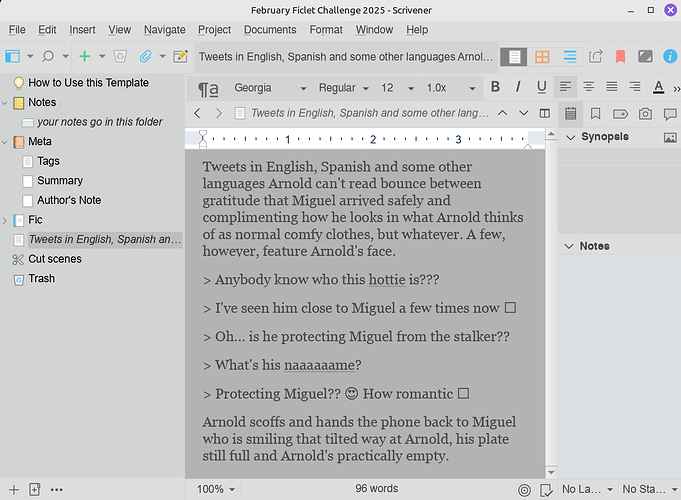Click the Trash folder in binder
The width and height of the screenshot is (681, 500).
coord(42,279)
